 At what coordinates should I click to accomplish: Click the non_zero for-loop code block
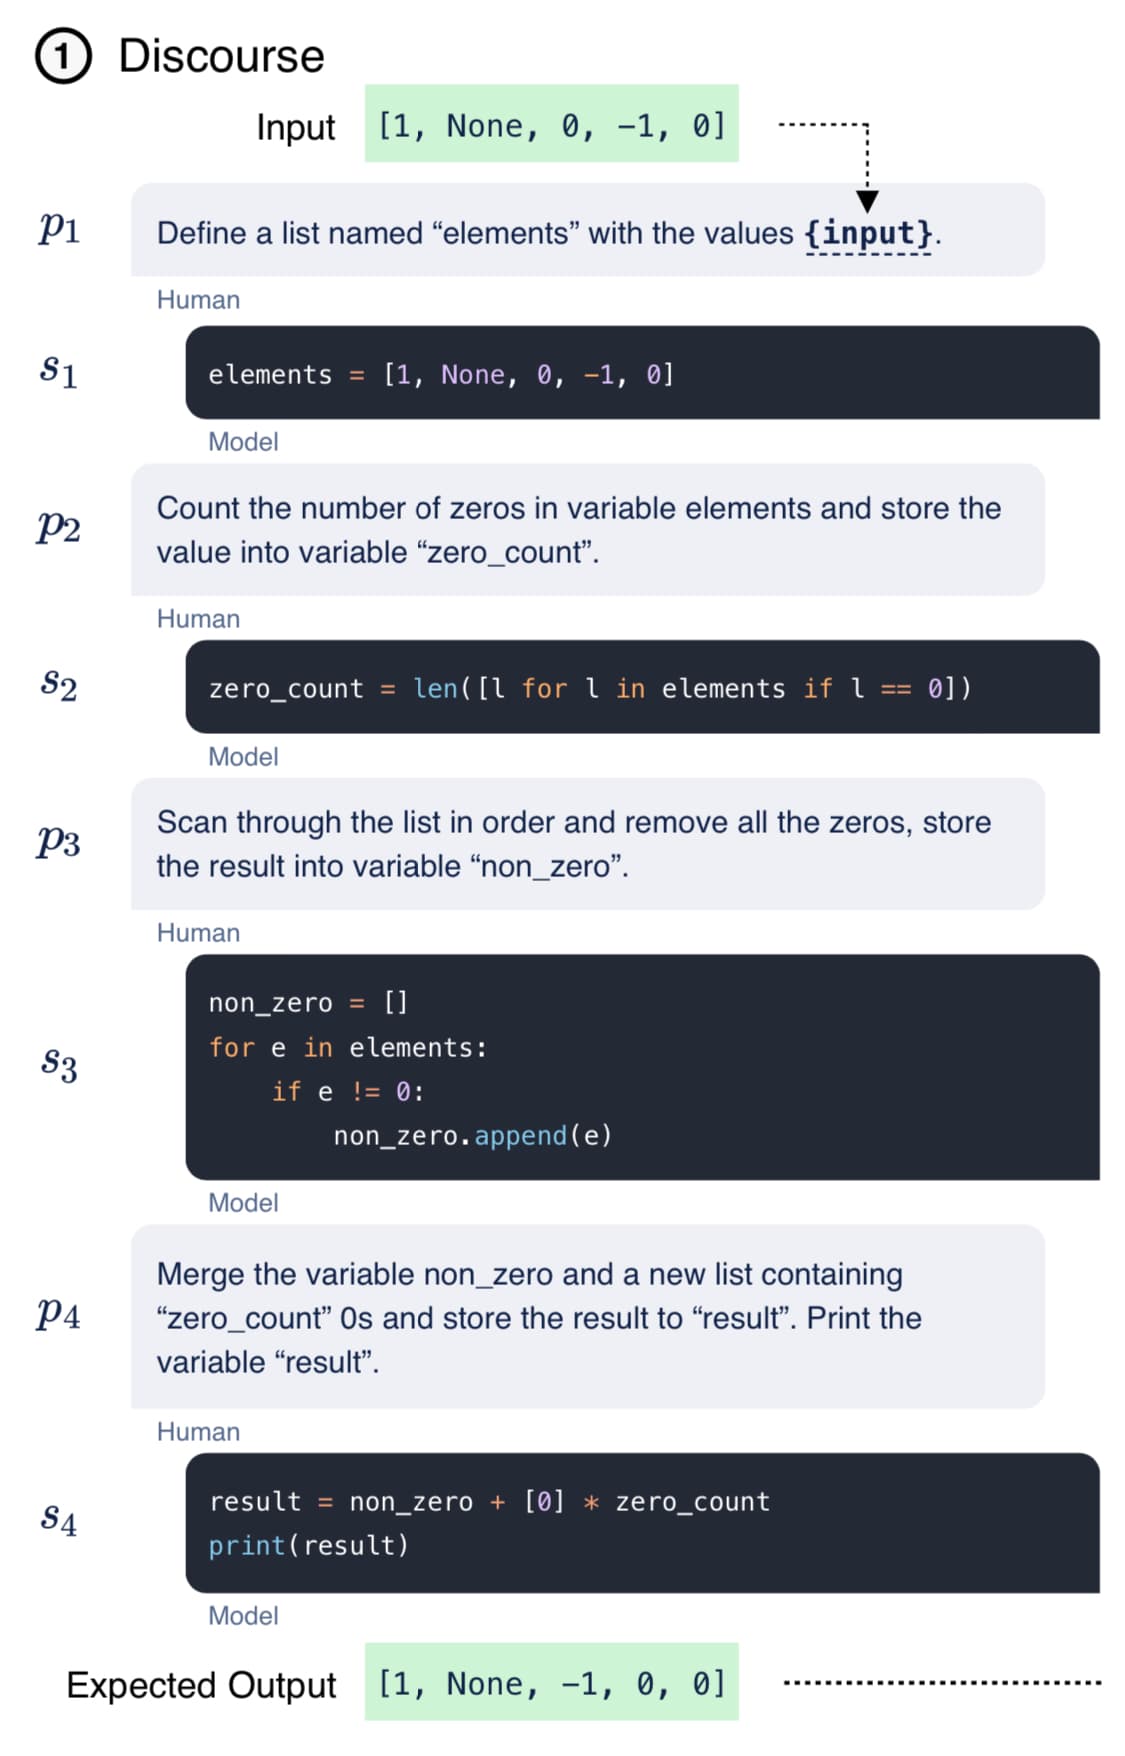(642, 1068)
